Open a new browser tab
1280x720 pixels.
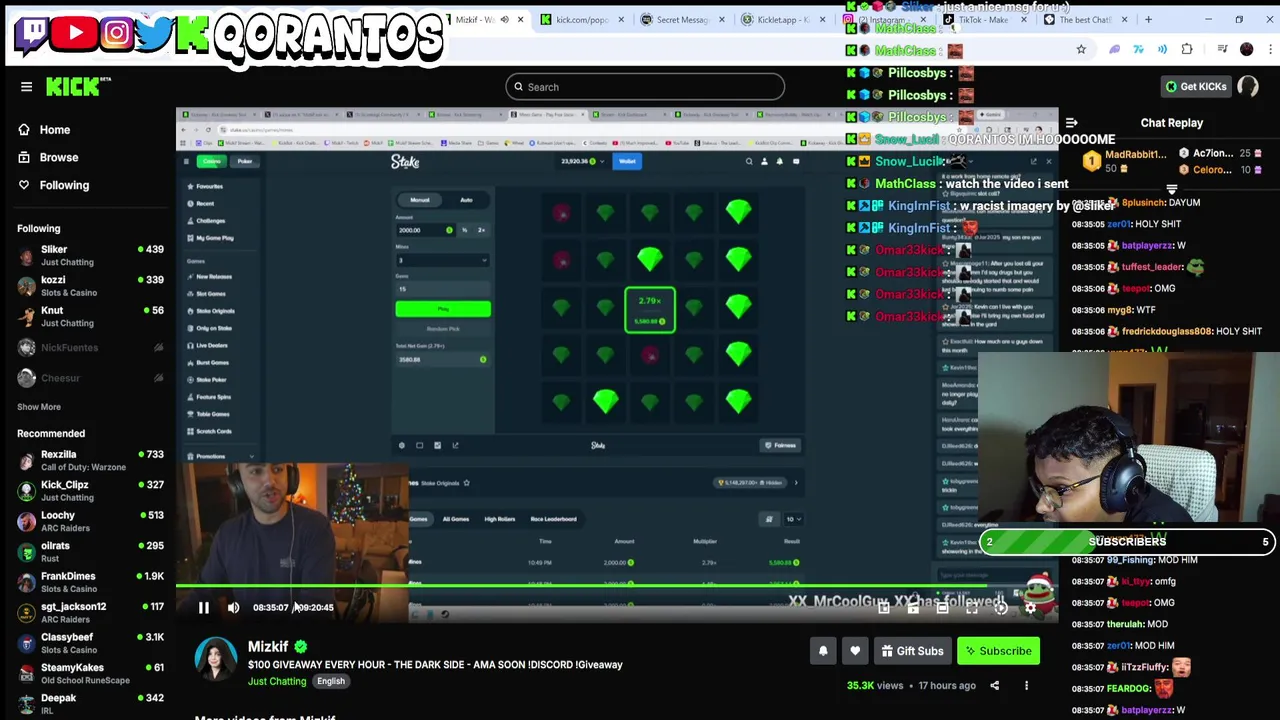click(1148, 19)
